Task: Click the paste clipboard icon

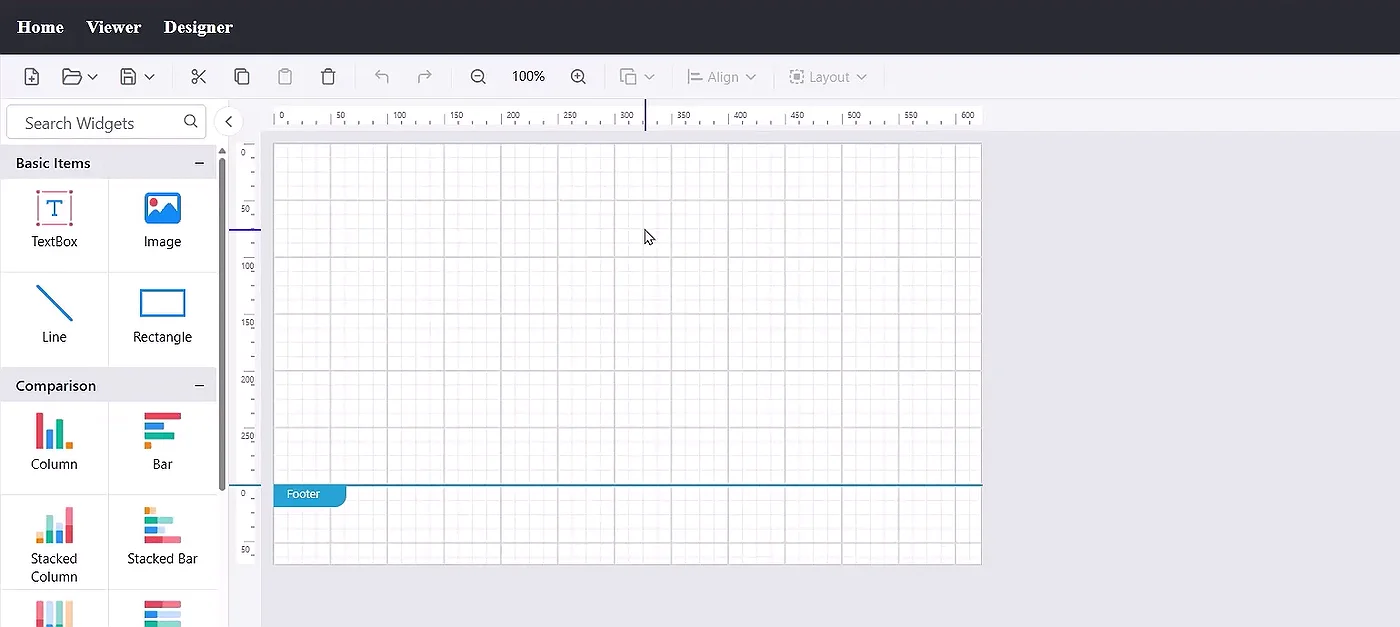Action: 285,77
